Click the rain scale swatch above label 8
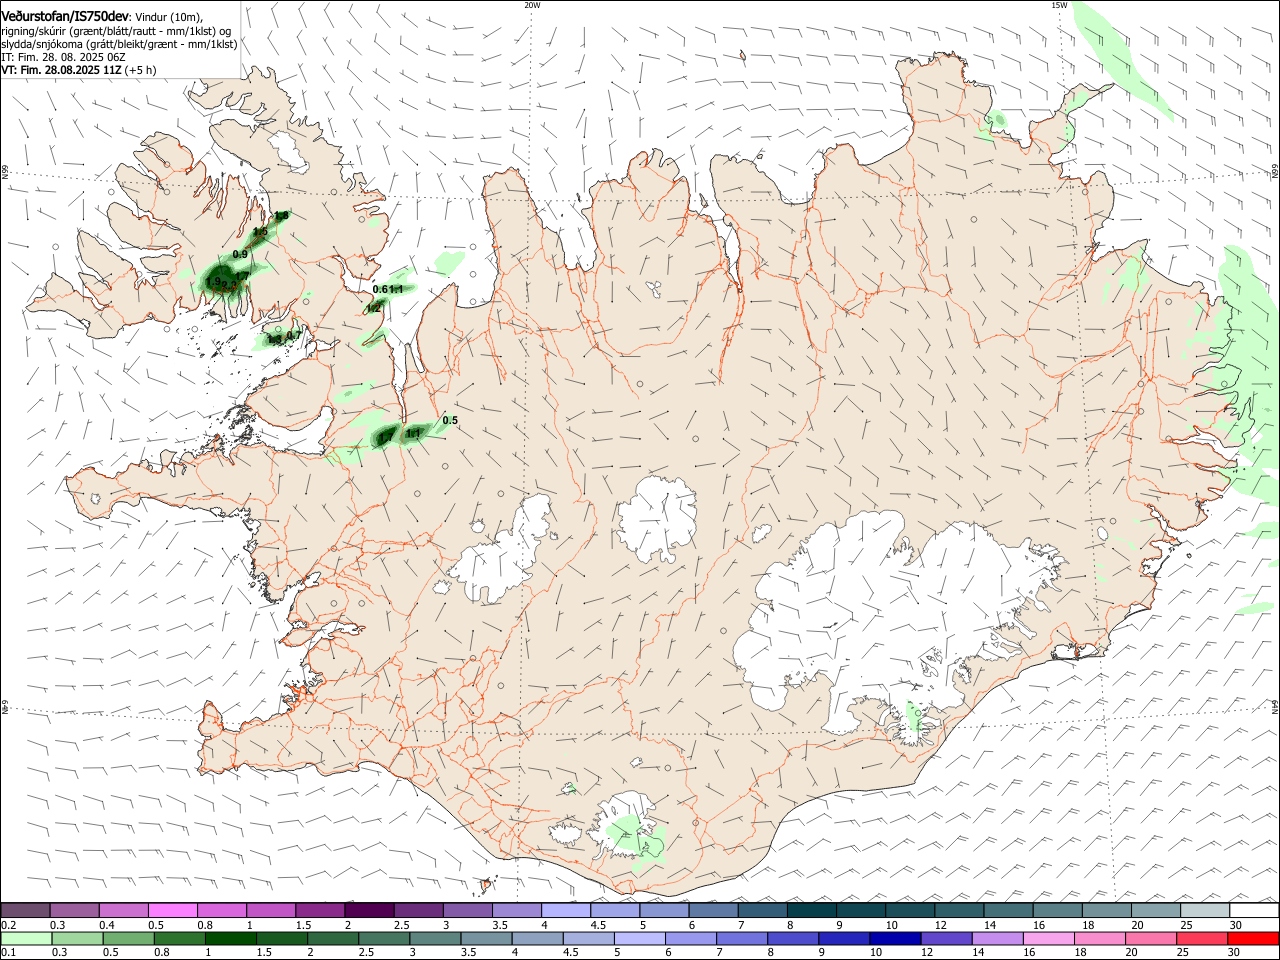Image resolution: width=1280 pixels, height=960 pixels. [x=793, y=938]
